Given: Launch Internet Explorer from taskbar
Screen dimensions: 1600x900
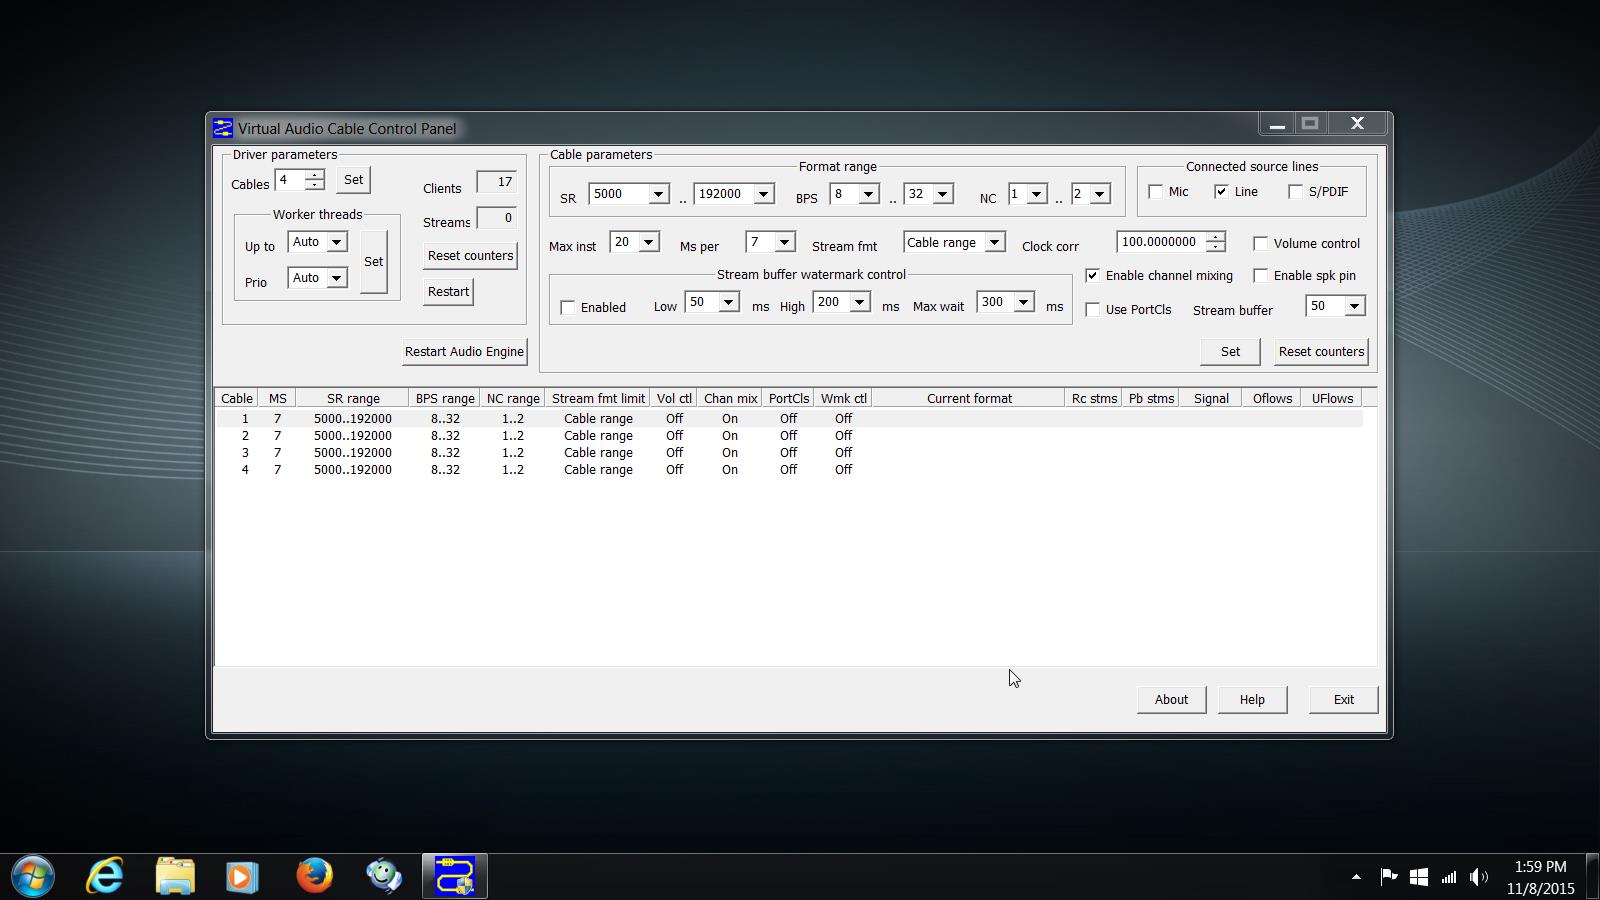Looking at the screenshot, I should (x=104, y=877).
